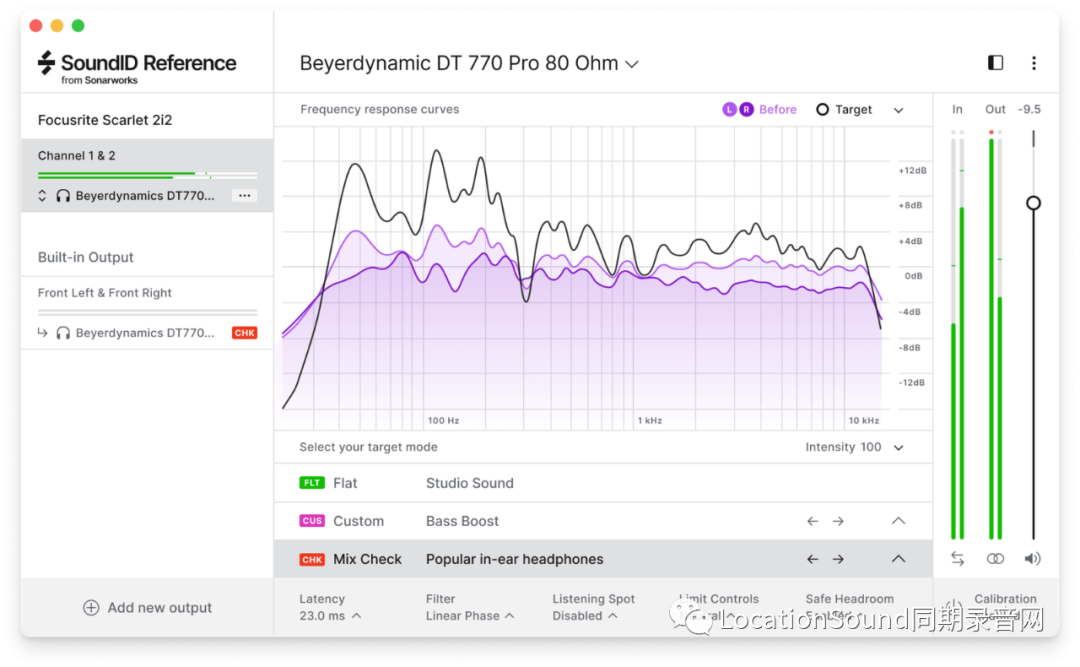This screenshot has width=1080, height=667.
Task: Open the three-dot menu at top right
Action: coord(1033,63)
